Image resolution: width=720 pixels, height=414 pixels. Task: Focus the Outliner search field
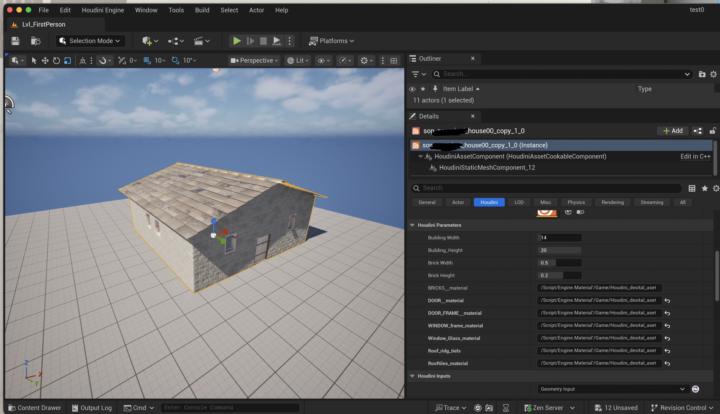561,74
